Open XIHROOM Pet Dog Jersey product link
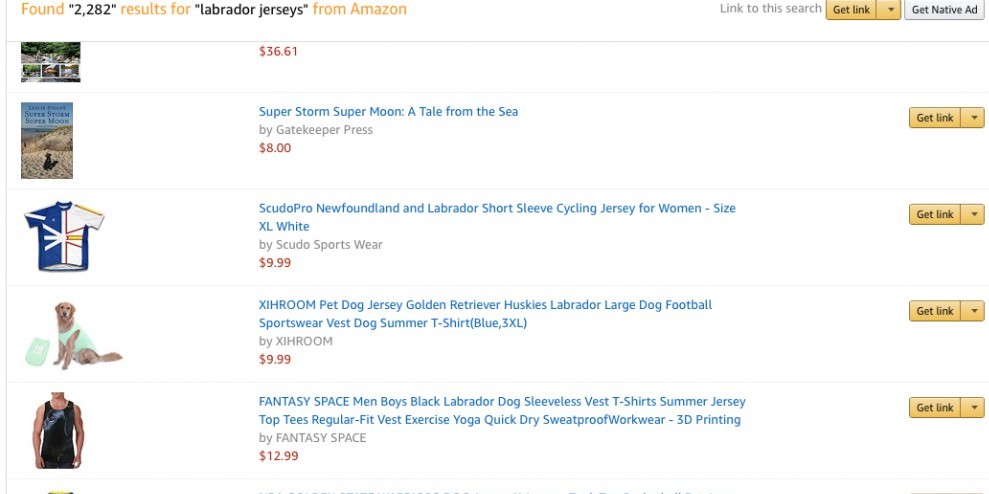989x494 pixels. [x=485, y=305]
